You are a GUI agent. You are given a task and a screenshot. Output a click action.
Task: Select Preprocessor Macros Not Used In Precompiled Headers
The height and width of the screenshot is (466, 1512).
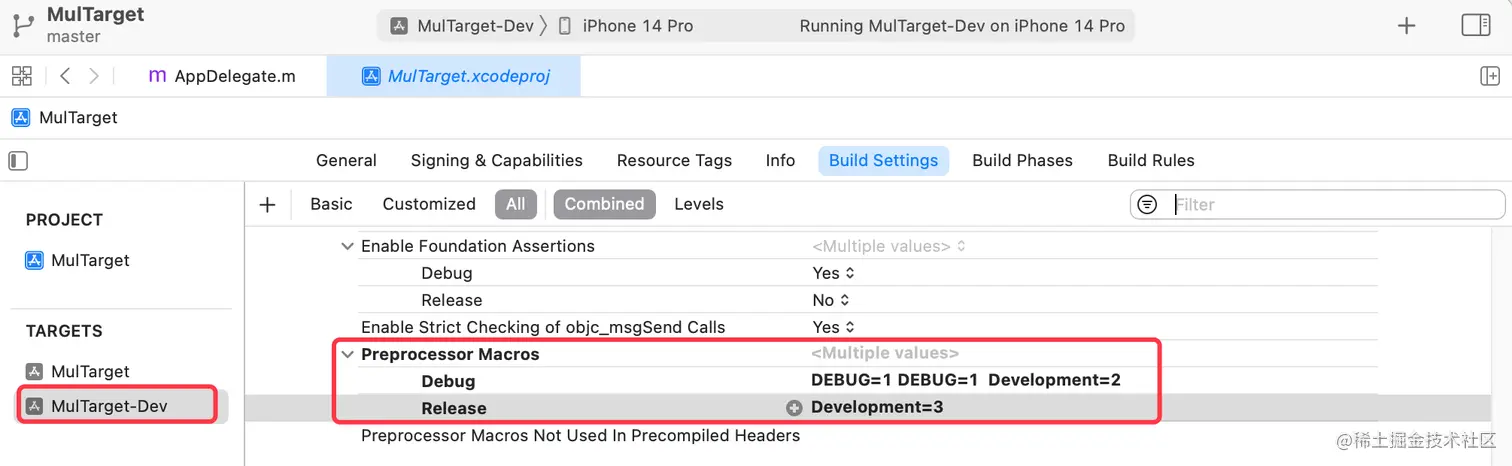(x=580, y=435)
